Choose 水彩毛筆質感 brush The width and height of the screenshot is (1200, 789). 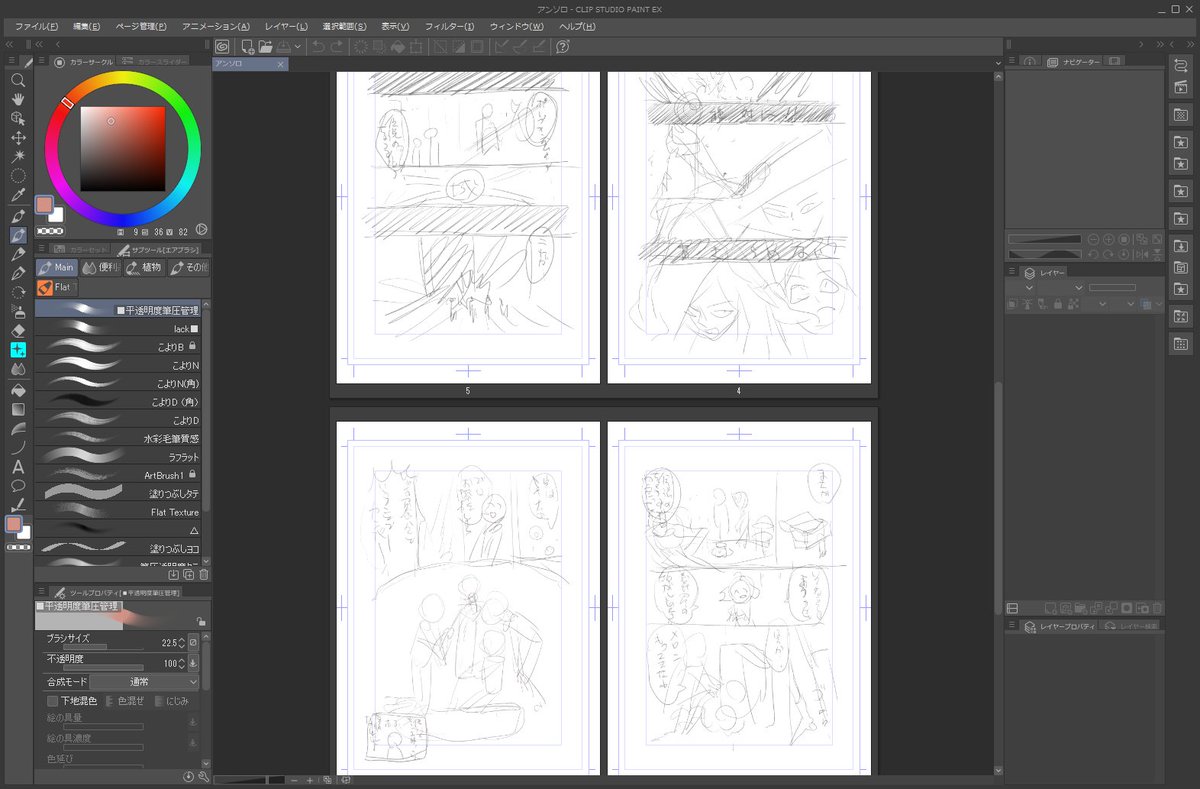118,438
